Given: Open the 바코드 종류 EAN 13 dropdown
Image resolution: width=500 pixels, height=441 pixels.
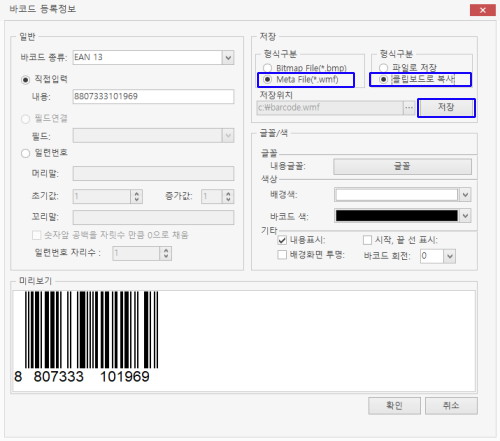Looking at the screenshot, I should point(228,58).
